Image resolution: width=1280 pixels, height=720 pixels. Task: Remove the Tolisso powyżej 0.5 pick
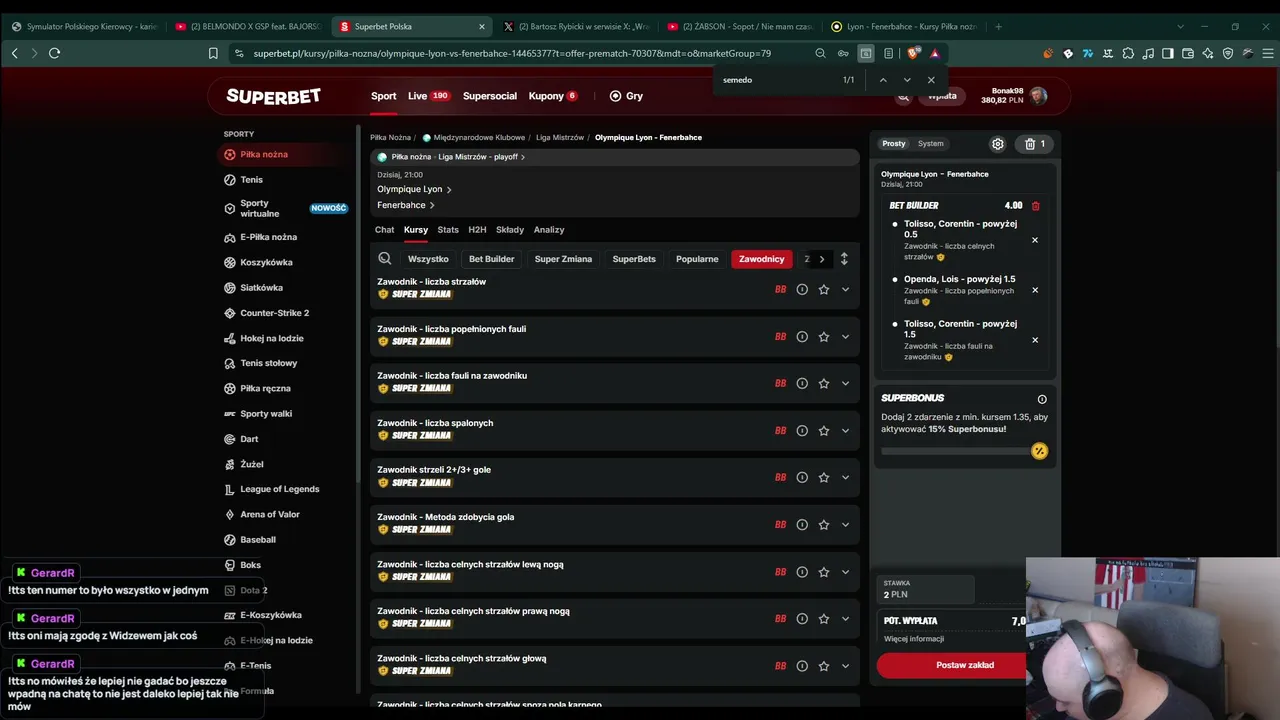[x=1035, y=240]
